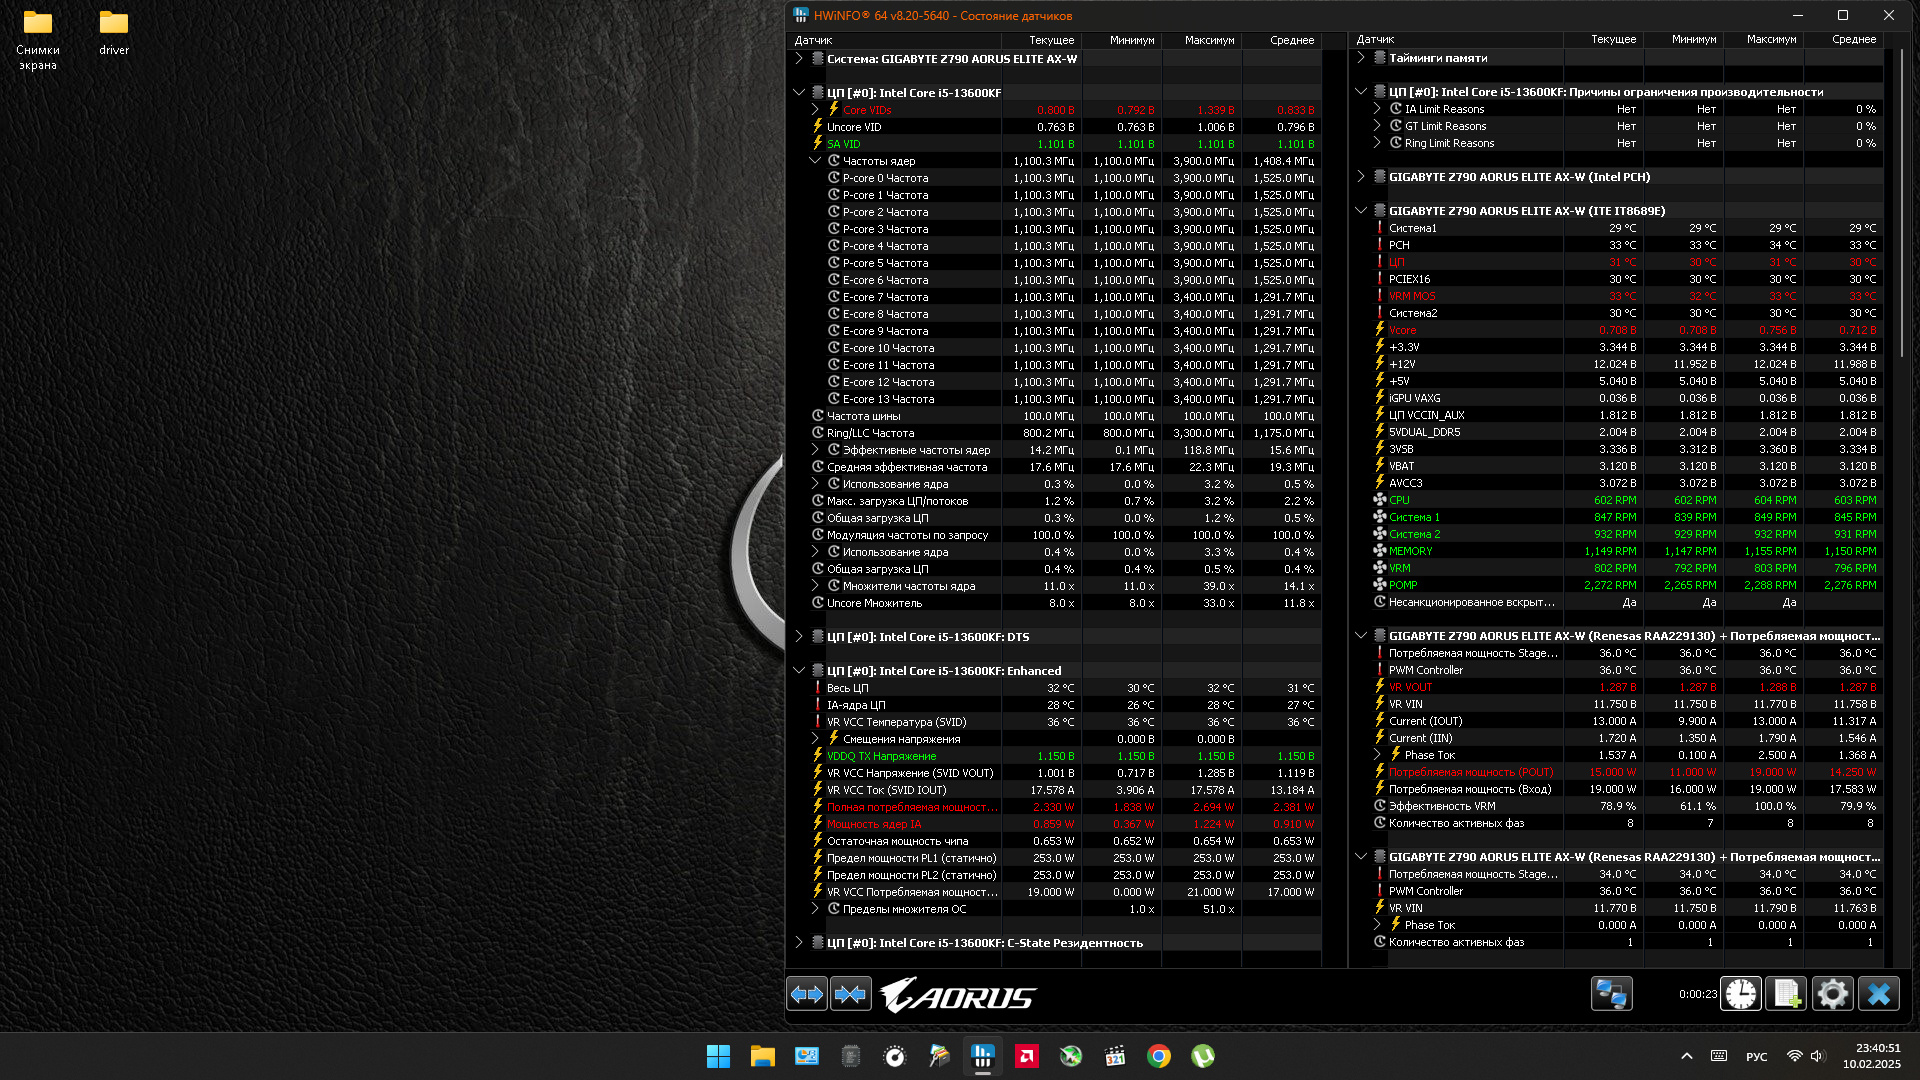The image size is (1920, 1080).
Task: Click the right Среднее column header
Action: (1853, 39)
